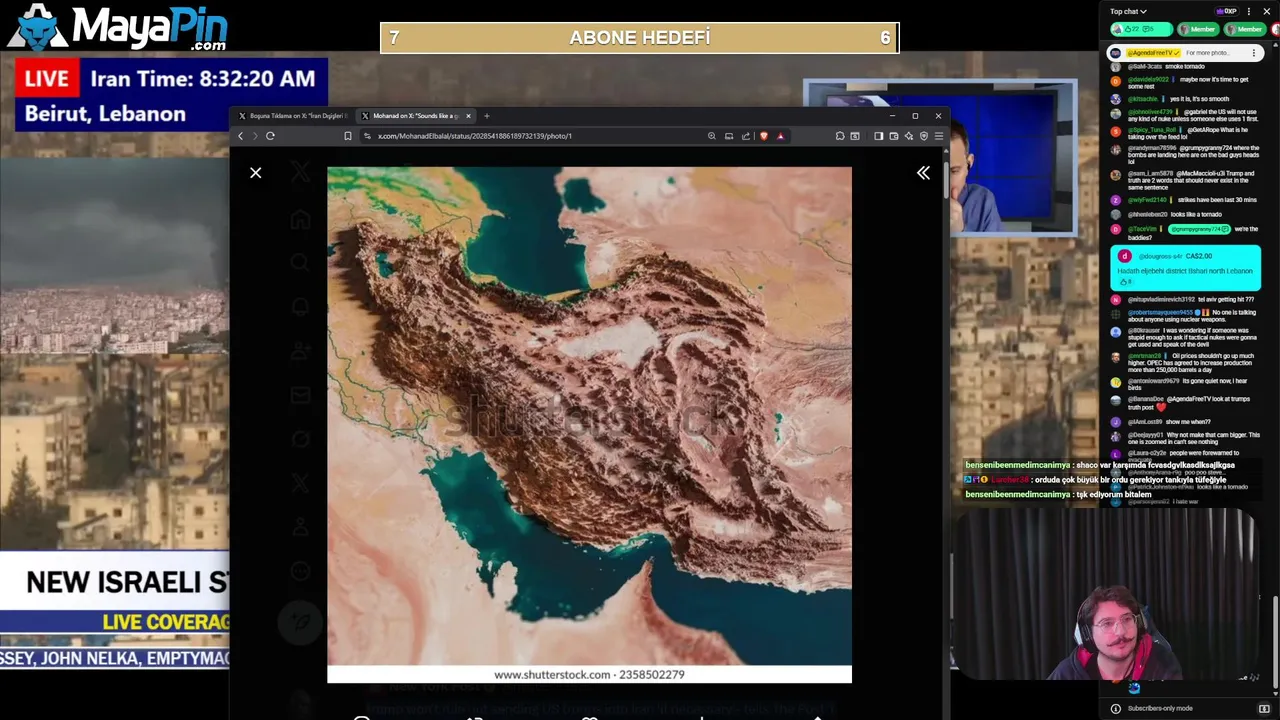Open the zoom magnifier in the address bar

[x=712, y=136]
